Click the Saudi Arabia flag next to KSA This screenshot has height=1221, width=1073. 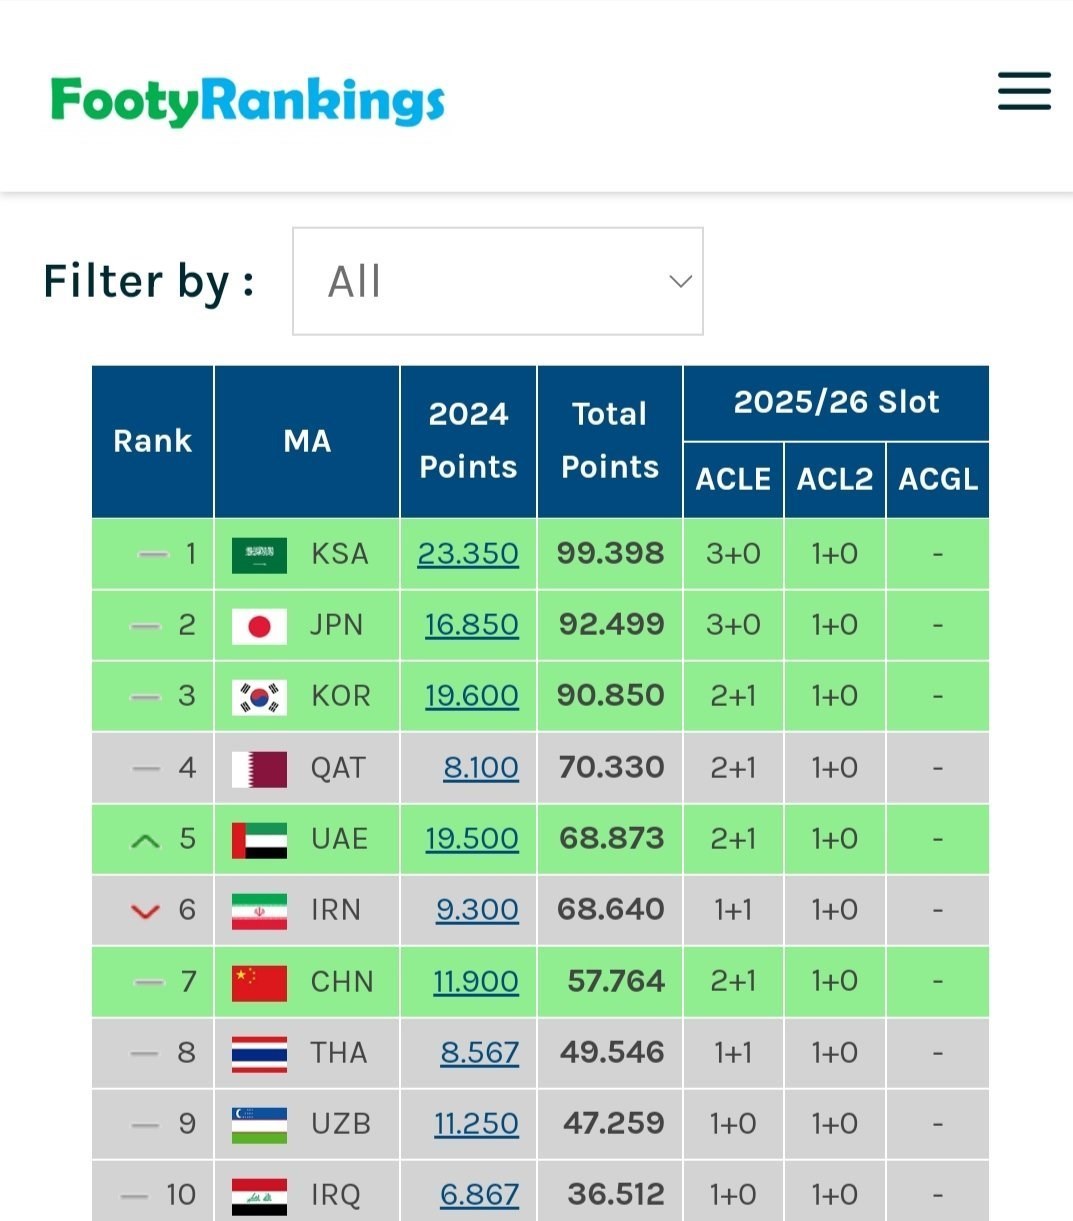pyautogui.click(x=259, y=554)
